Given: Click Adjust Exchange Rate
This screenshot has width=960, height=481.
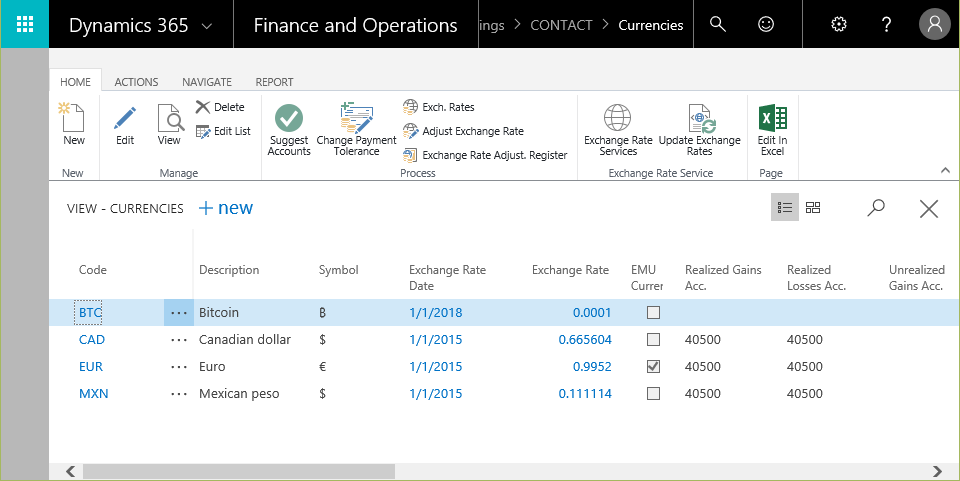Looking at the screenshot, I should (463, 131).
